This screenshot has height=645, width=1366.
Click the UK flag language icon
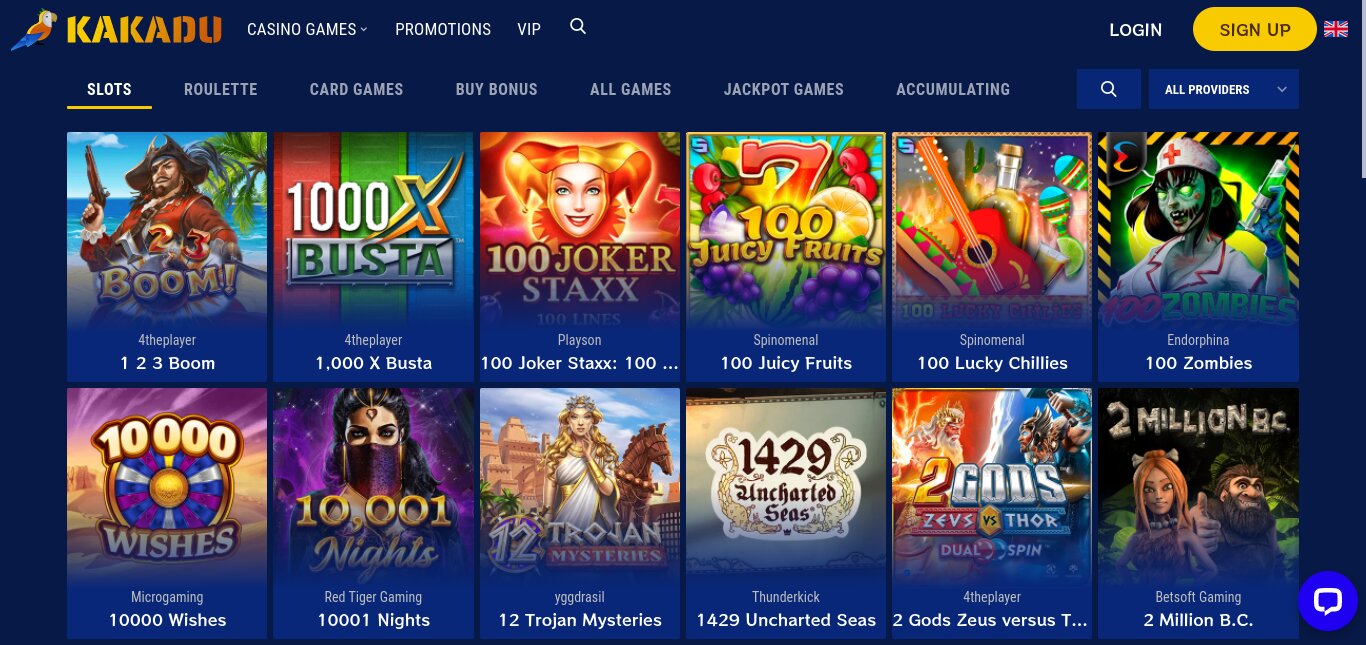pos(1336,29)
